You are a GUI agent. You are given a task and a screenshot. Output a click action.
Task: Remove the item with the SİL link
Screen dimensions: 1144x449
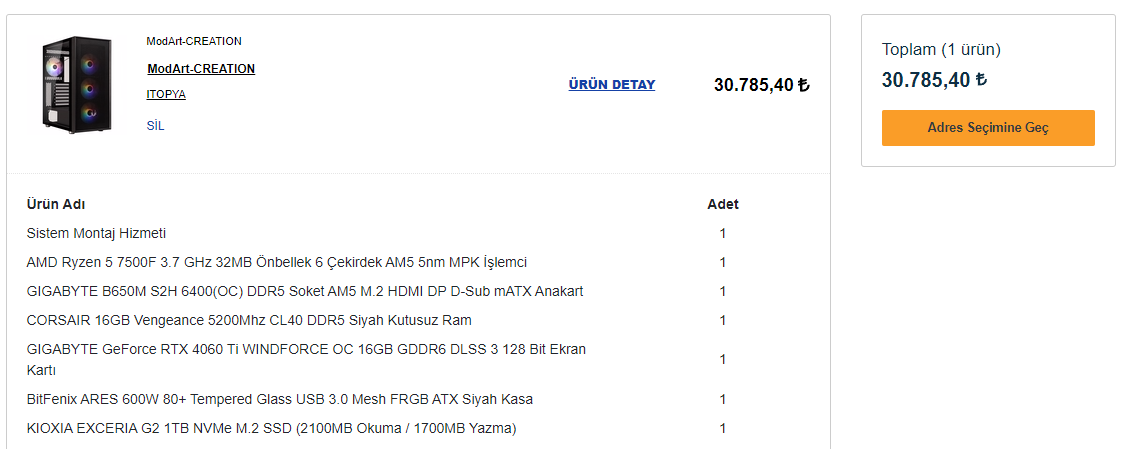coord(155,126)
